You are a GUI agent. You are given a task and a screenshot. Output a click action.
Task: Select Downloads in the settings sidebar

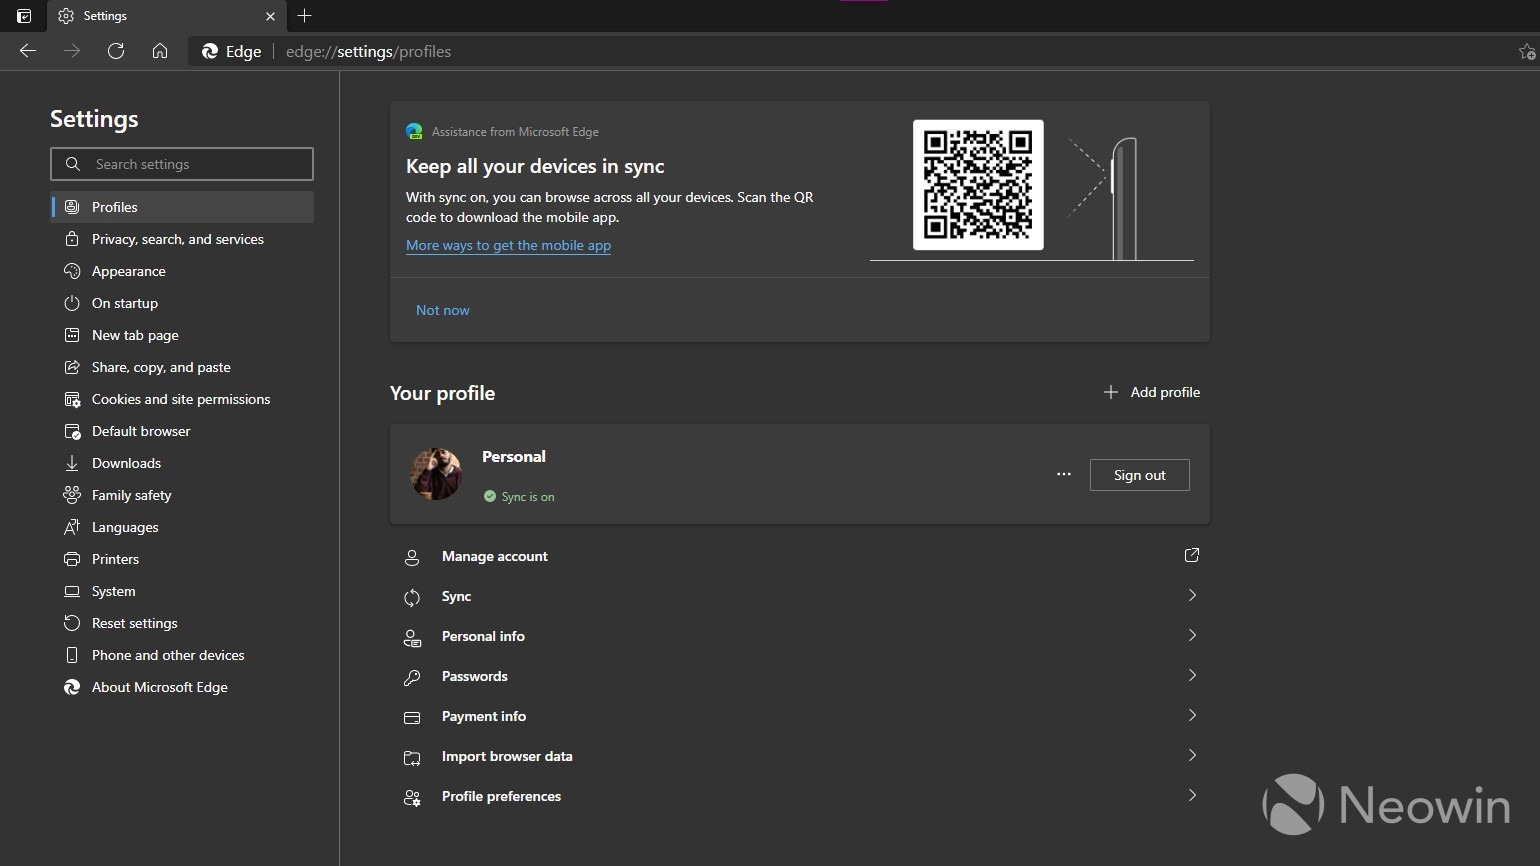click(126, 463)
